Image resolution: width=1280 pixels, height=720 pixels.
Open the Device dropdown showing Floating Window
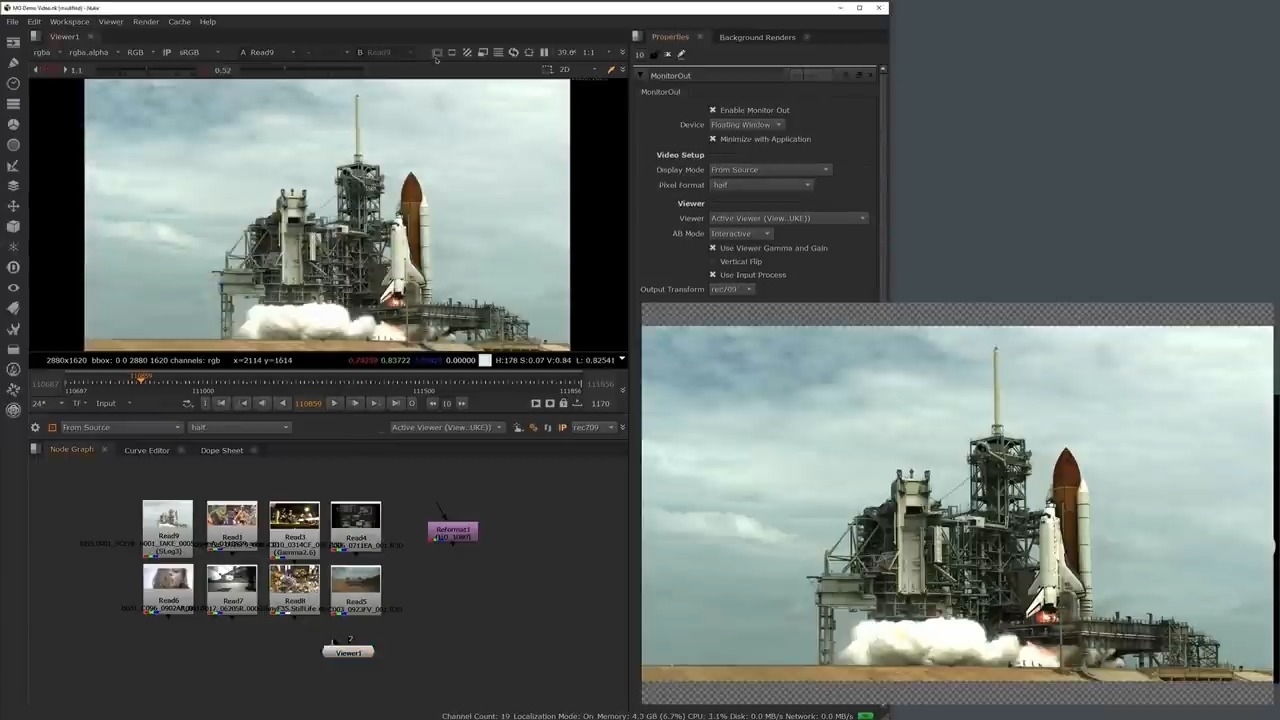tap(746, 125)
